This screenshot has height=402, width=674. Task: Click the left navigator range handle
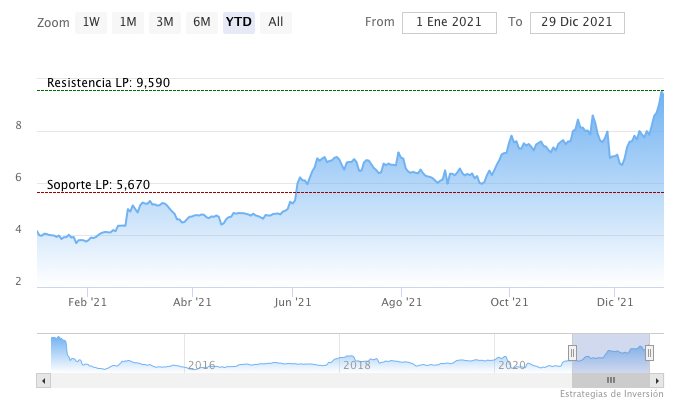click(x=572, y=352)
